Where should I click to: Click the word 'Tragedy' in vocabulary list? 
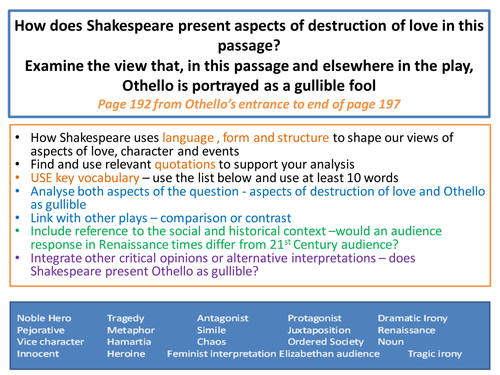(x=126, y=318)
